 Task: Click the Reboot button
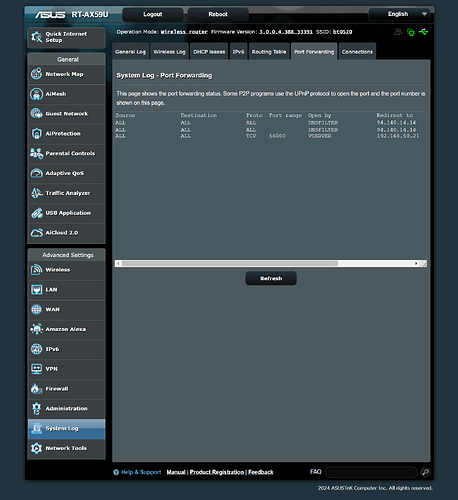coord(218,14)
